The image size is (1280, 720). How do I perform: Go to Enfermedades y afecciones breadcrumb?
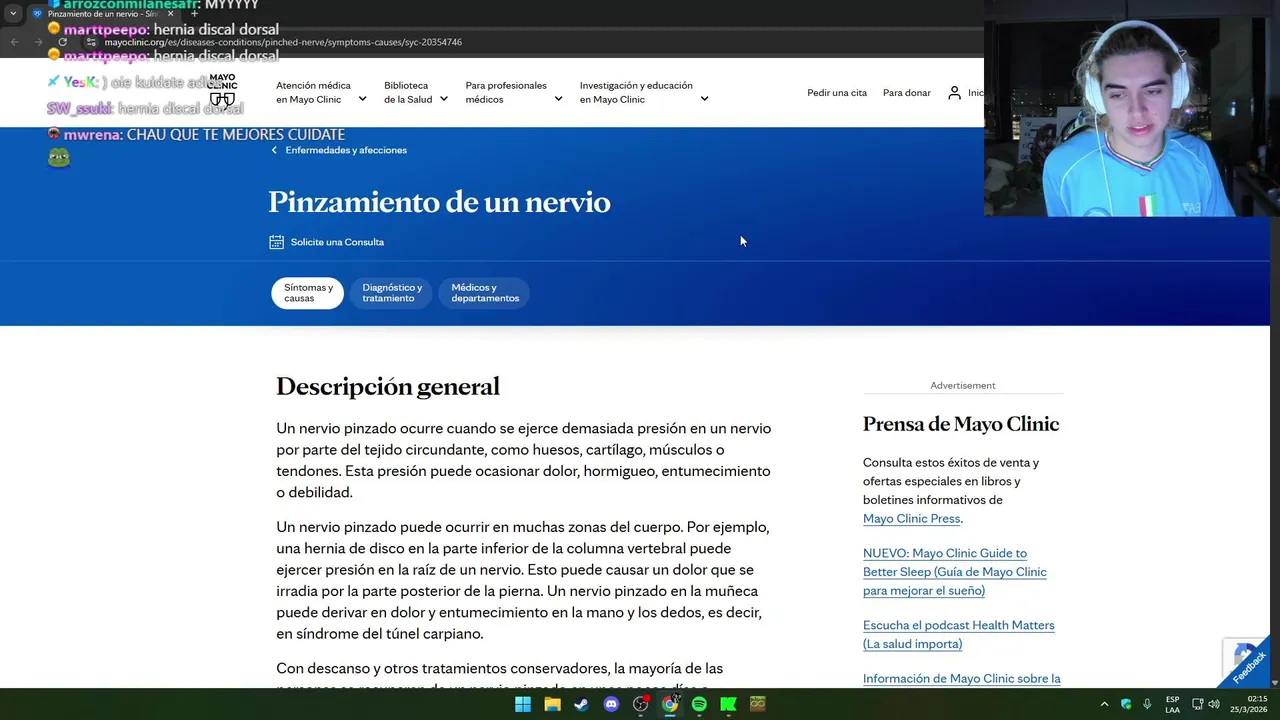(x=346, y=150)
